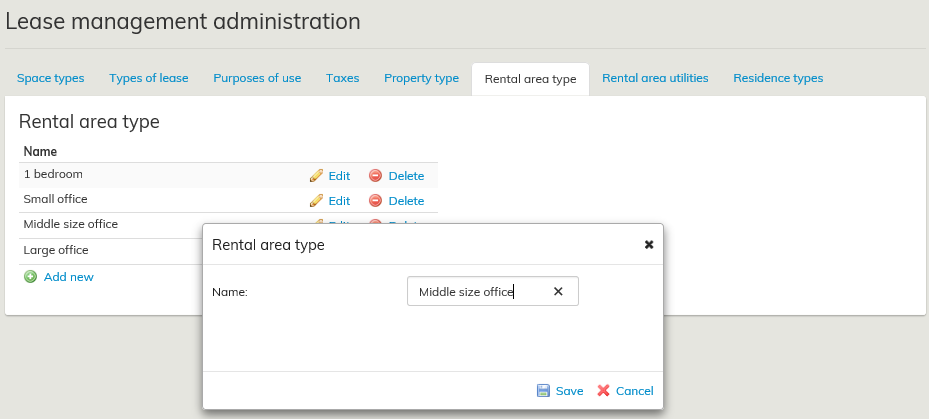This screenshot has height=419, width=929.
Task: Switch to the Space types tab
Action: [50, 78]
